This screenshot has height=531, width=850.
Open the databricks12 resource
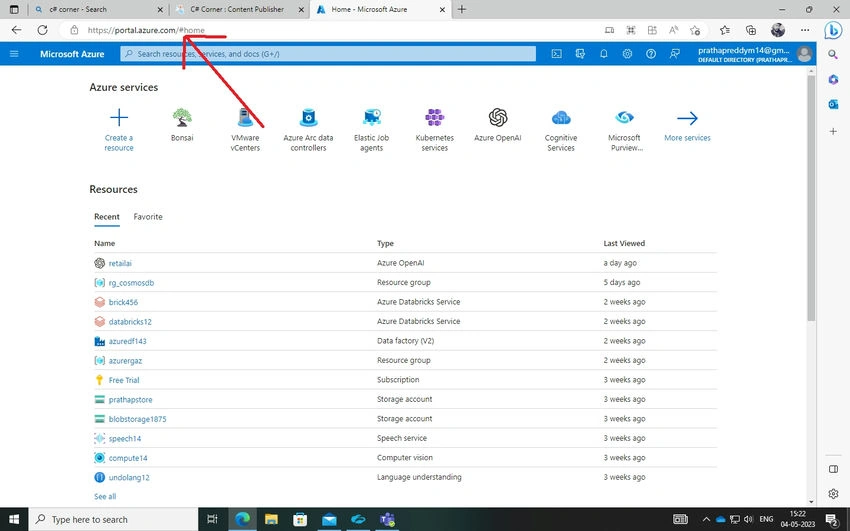pos(130,322)
